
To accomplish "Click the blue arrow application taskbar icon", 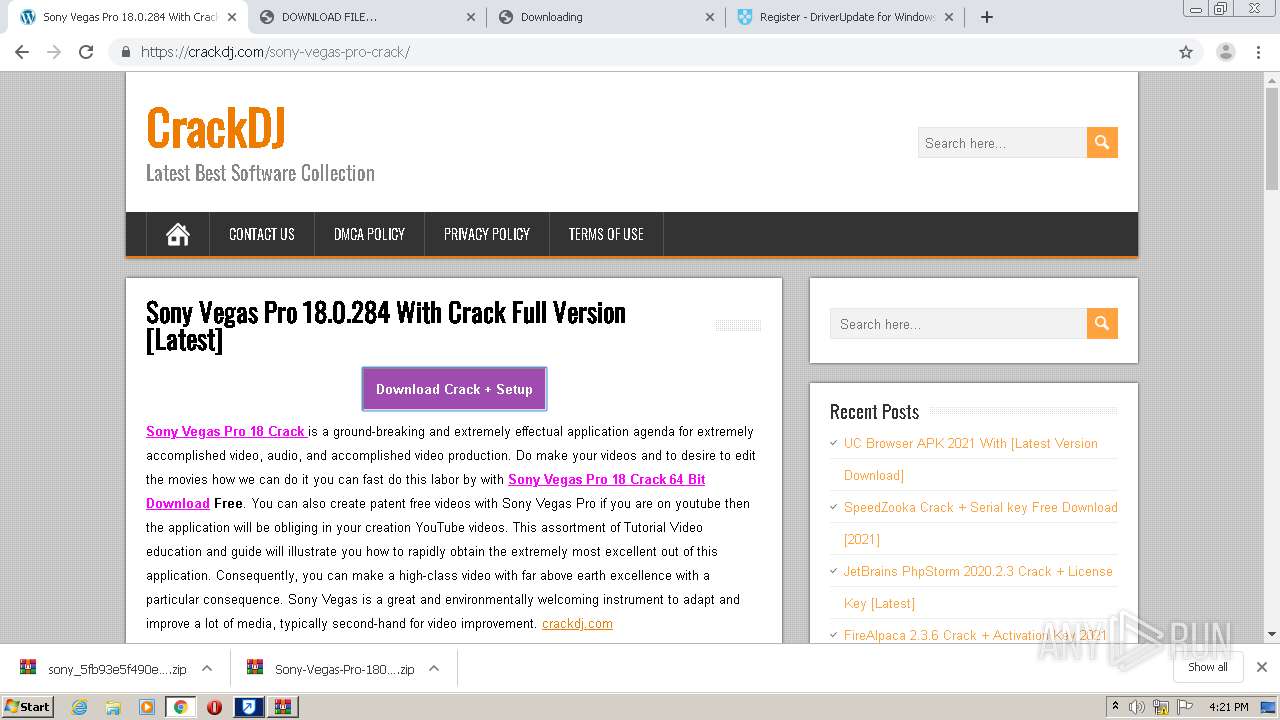I will click(x=248, y=707).
